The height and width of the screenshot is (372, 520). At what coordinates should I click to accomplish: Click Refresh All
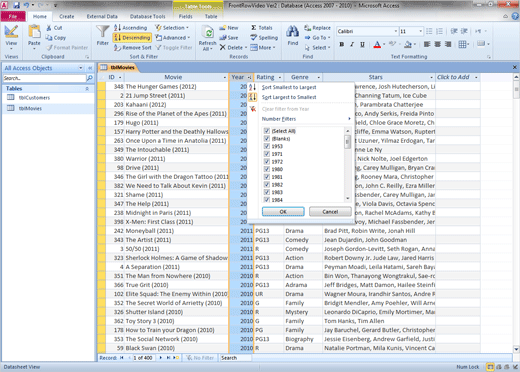click(208, 38)
